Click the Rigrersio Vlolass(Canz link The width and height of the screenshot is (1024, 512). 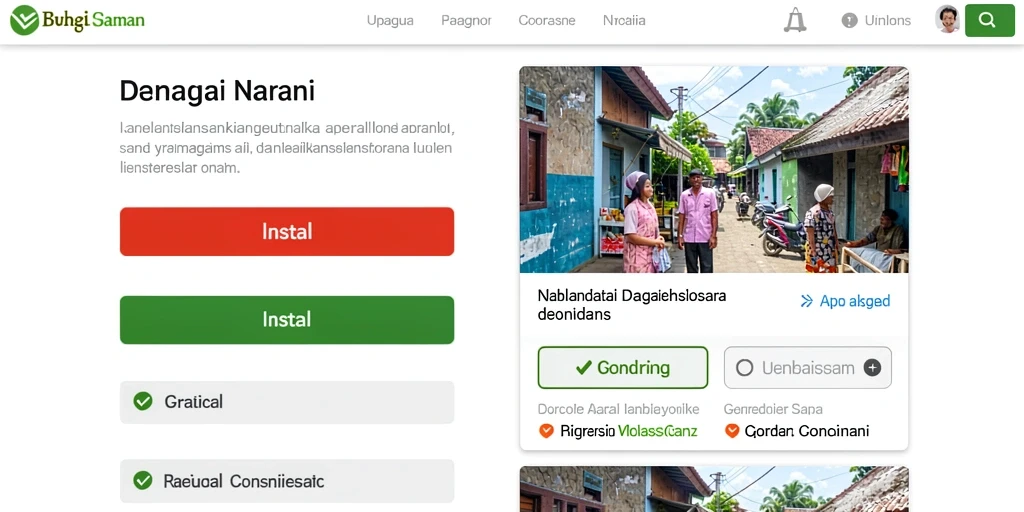point(629,431)
